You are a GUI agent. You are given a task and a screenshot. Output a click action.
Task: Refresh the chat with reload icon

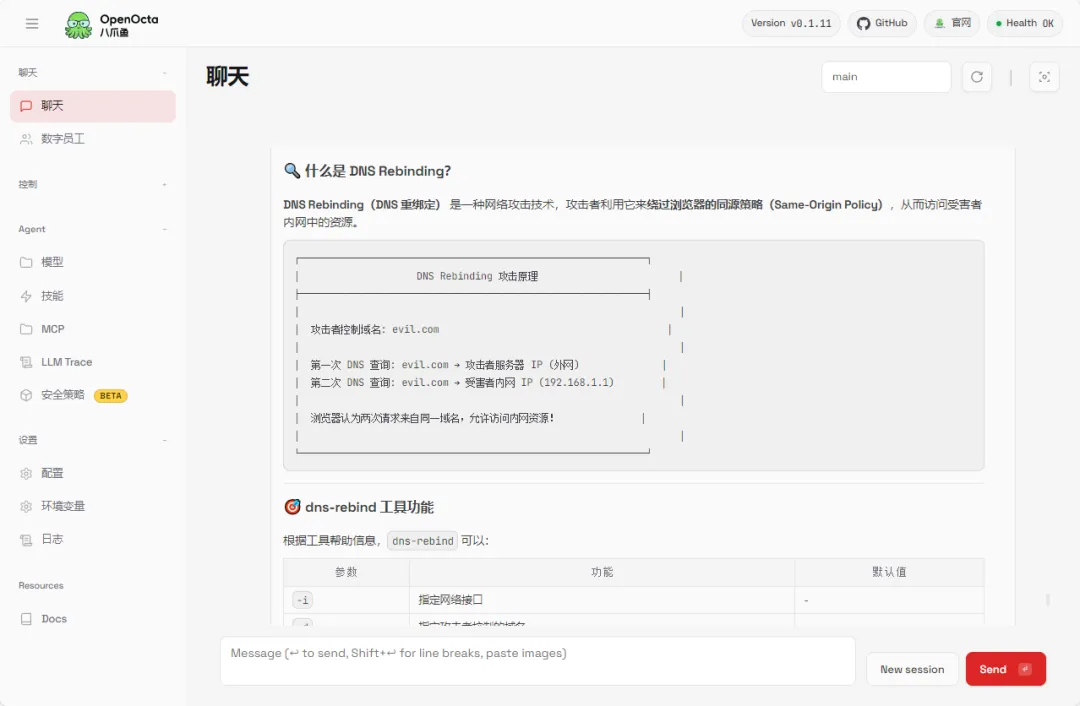click(977, 77)
